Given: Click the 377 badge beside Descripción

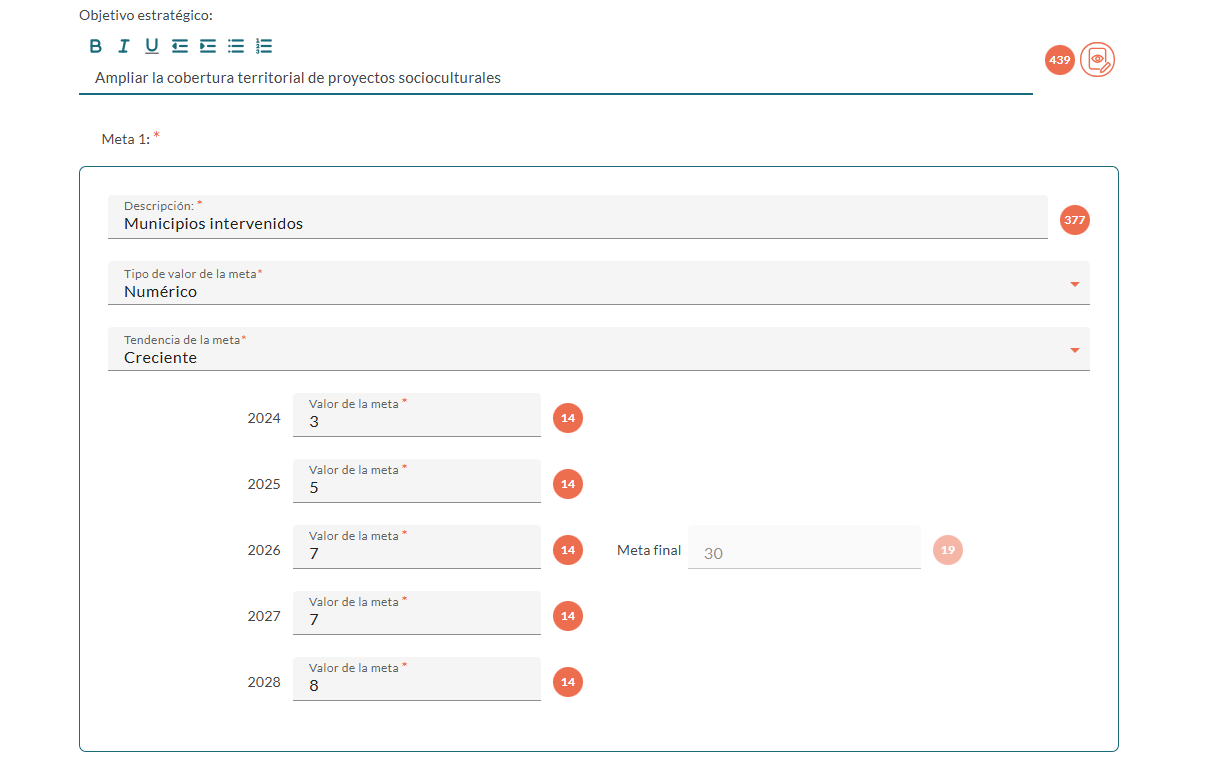Looking at the screenshot, I should [1075, 220].
